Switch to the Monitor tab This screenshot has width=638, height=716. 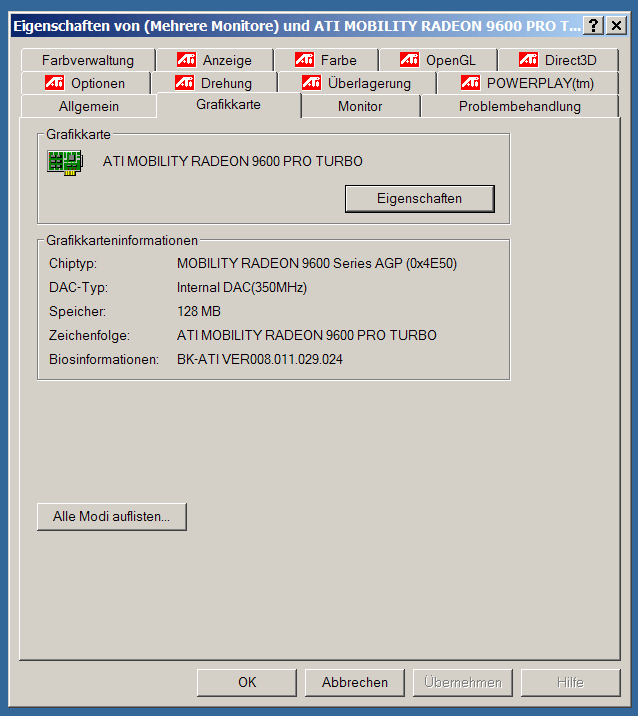pyautogui.click(x=360, y=106)
